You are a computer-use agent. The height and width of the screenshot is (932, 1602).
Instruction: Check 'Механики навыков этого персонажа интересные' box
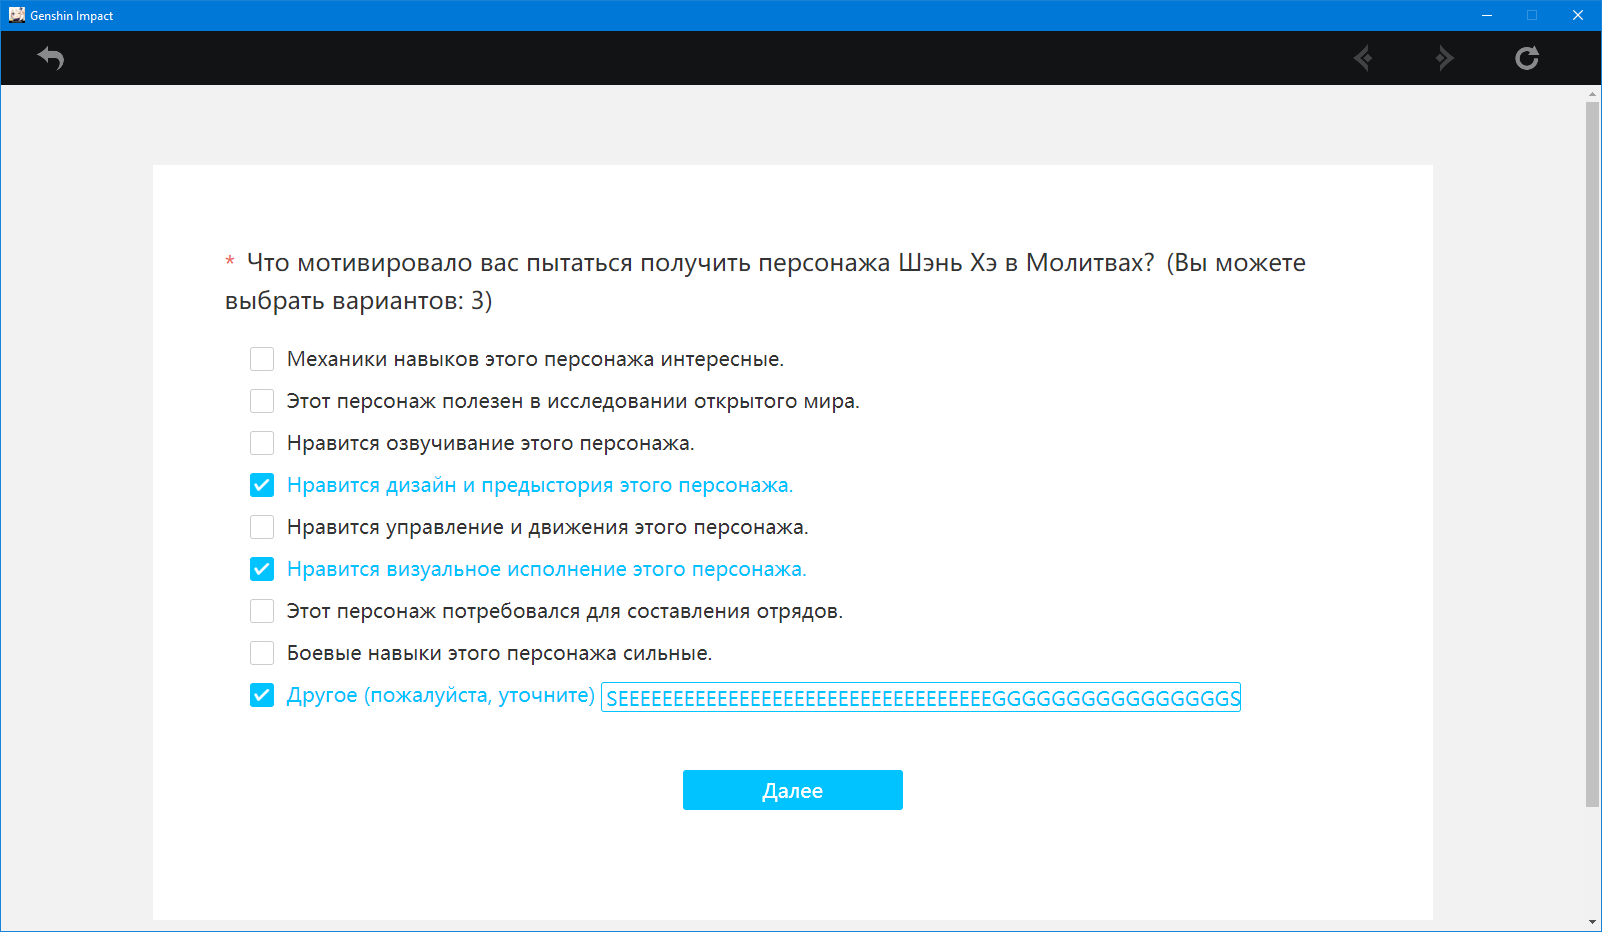[262, 359]
